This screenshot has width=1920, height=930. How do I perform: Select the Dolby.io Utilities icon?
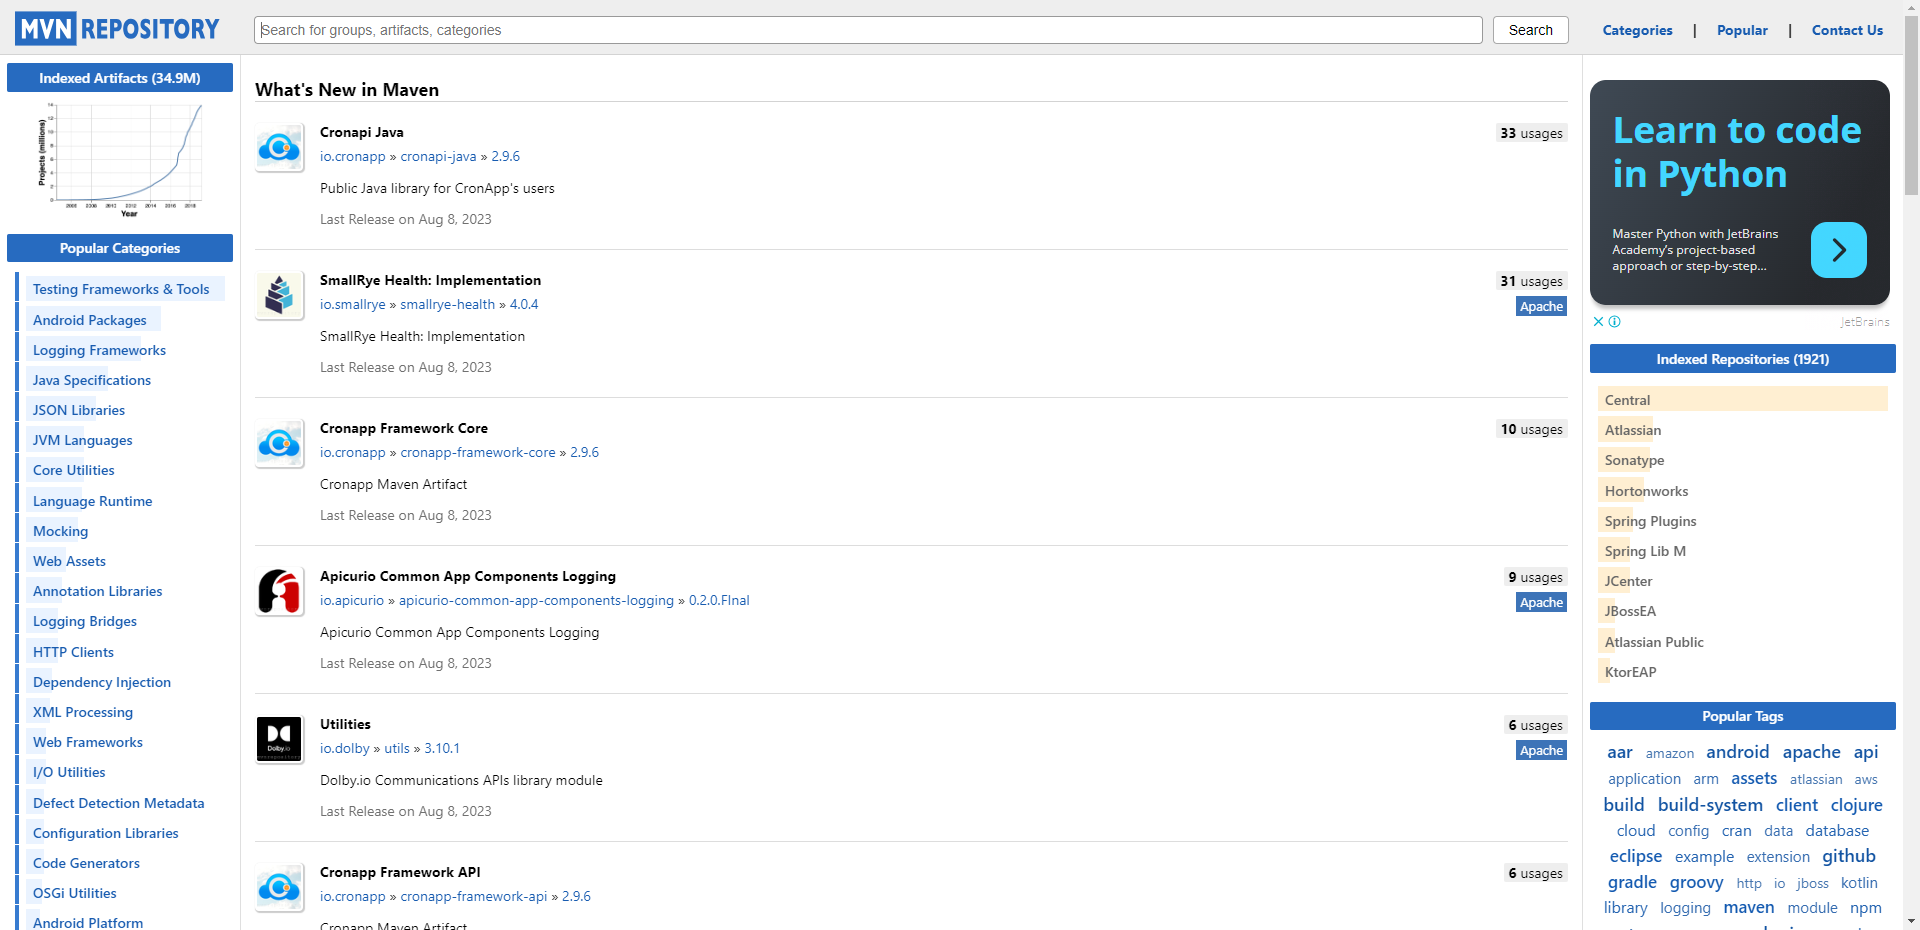[x=279, y=739]
